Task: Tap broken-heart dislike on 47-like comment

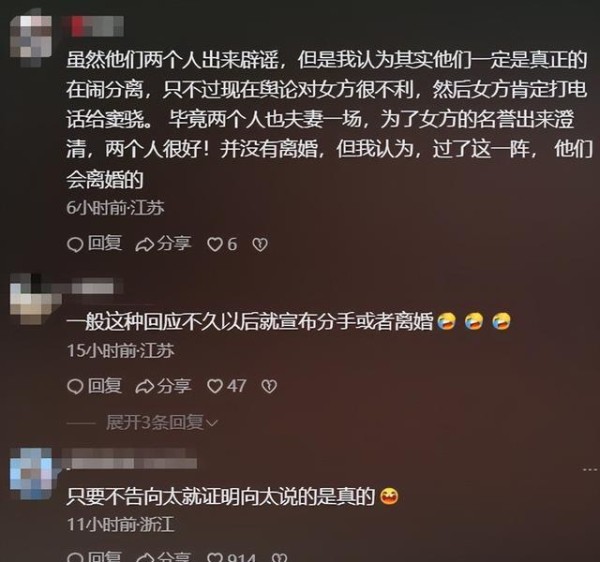Action: (x=269, y=386)
